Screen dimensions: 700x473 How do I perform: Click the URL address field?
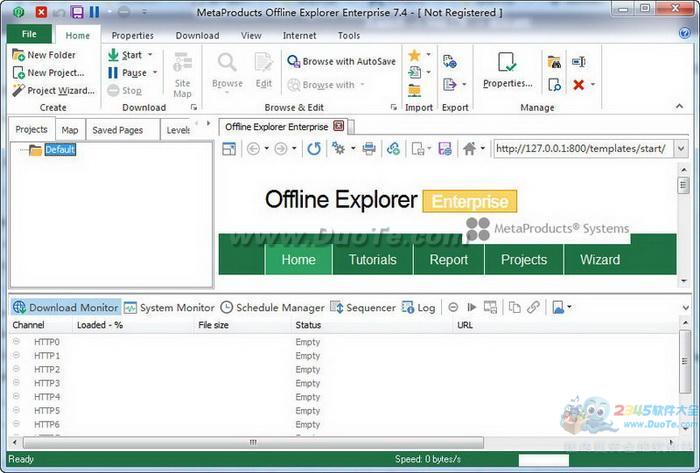tap(583, 149)
